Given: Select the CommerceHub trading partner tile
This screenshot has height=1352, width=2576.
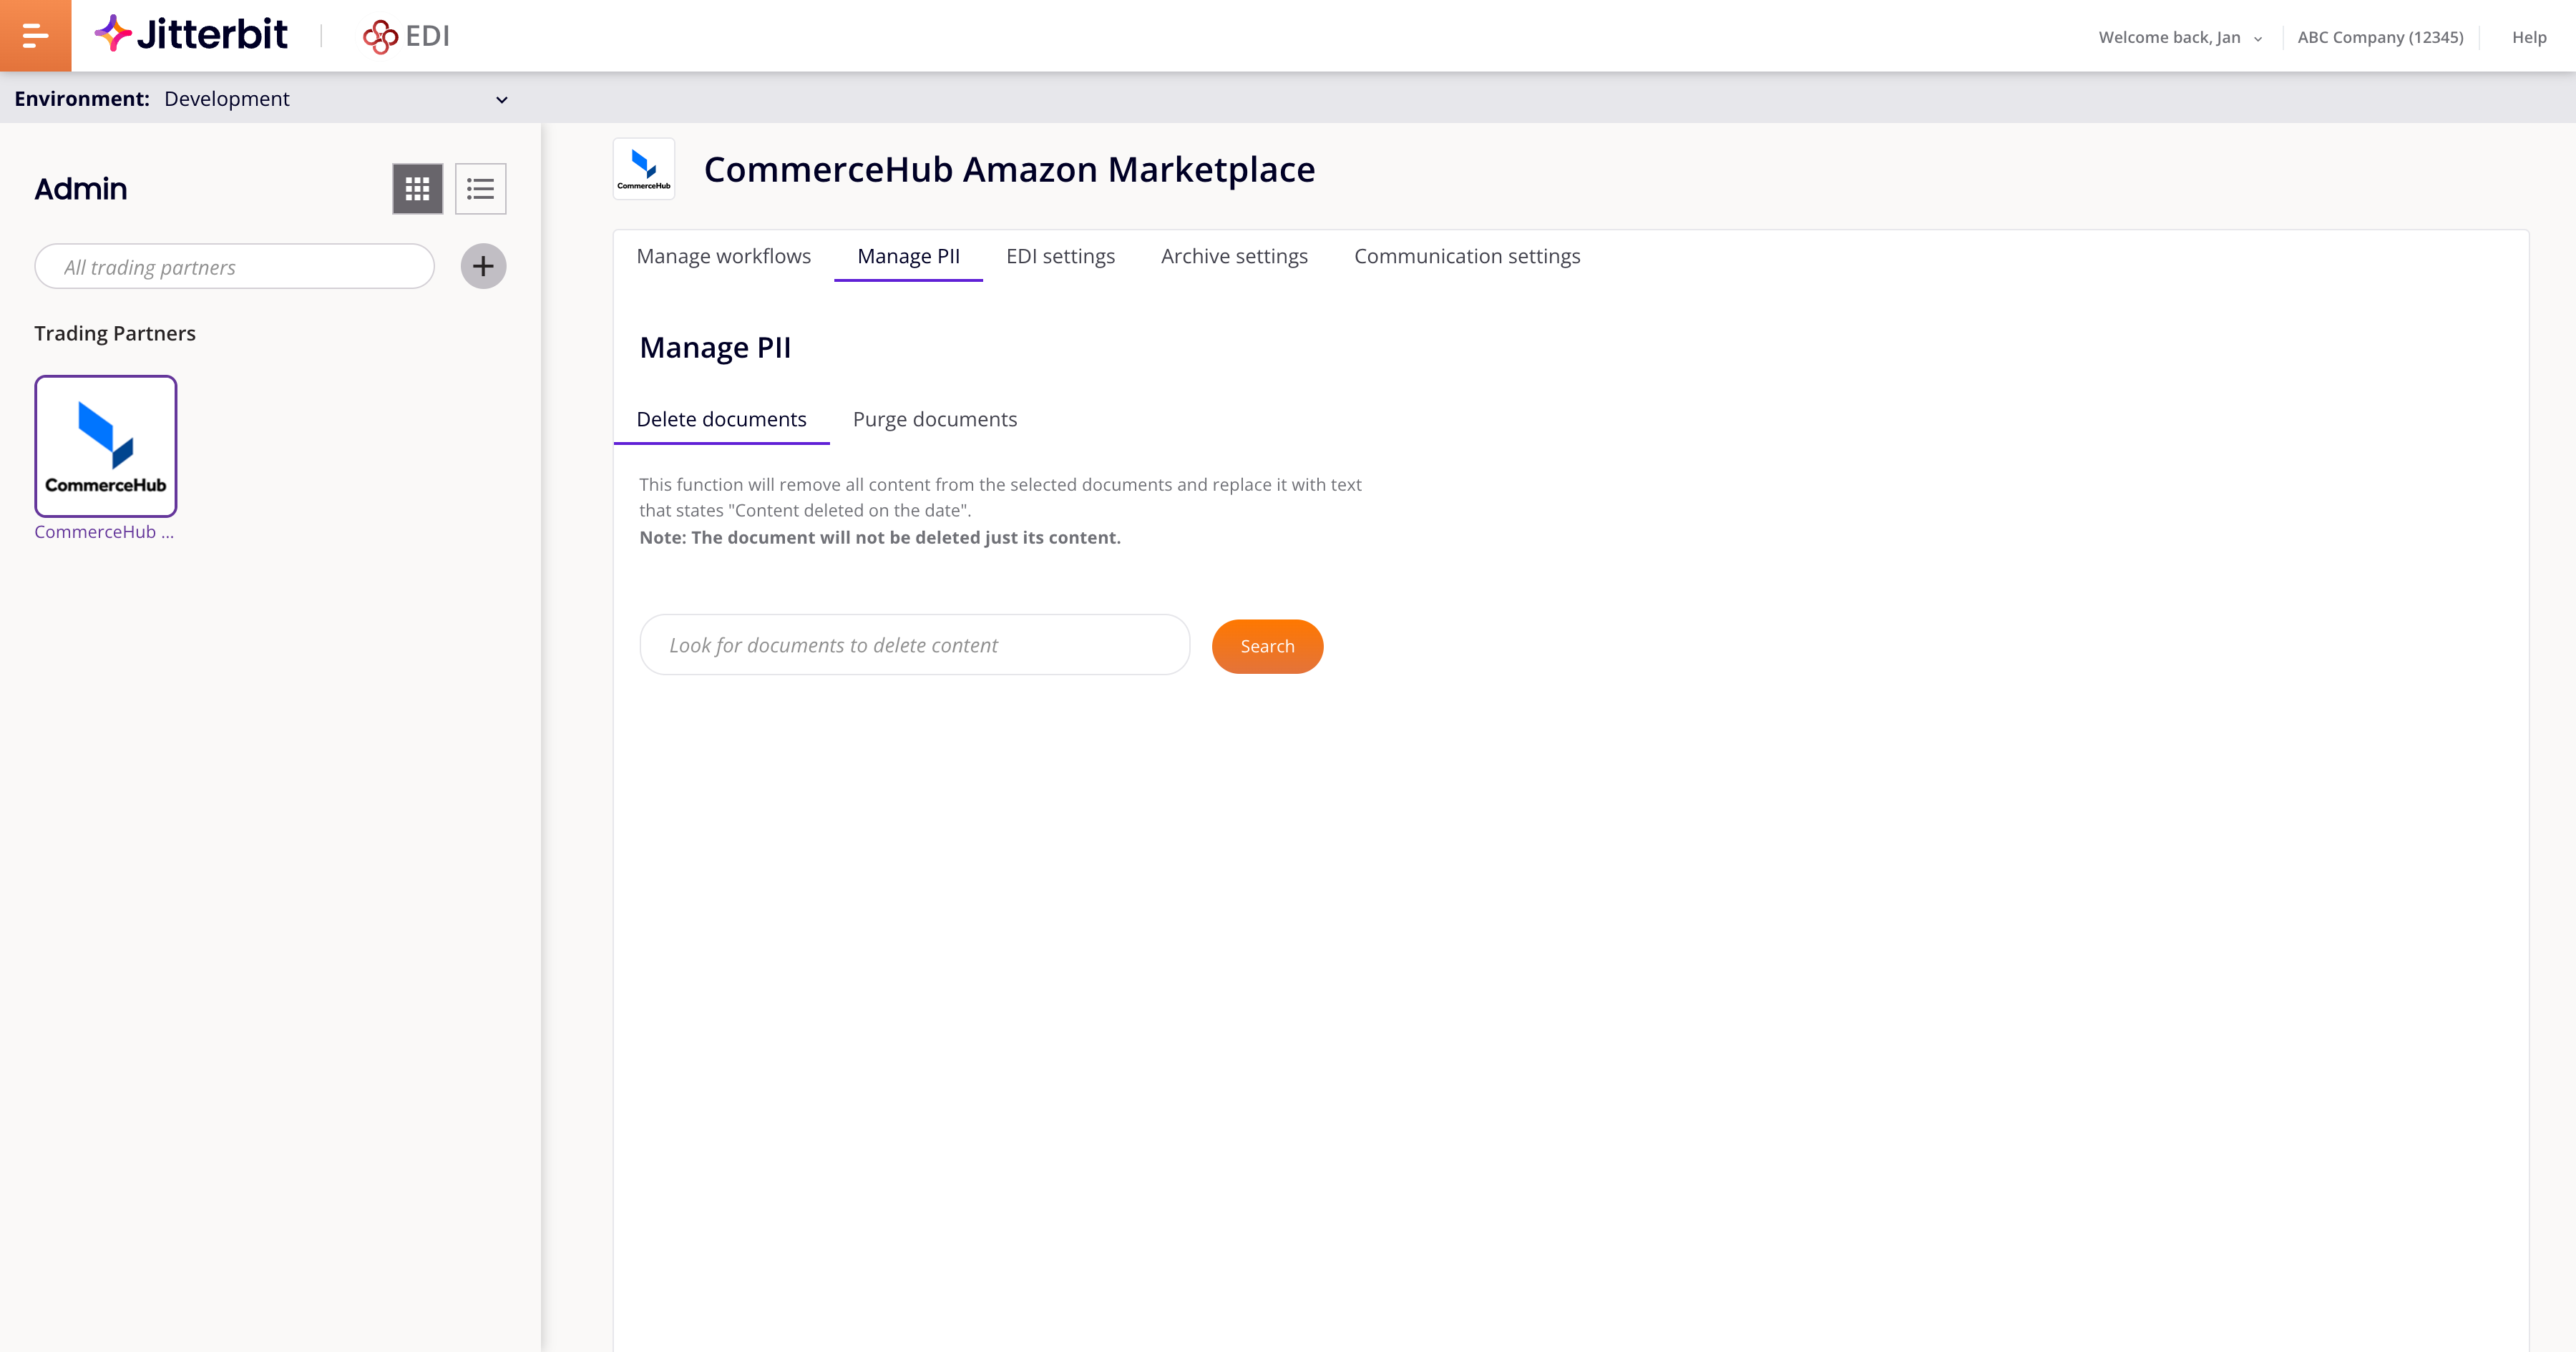Looking at the screenshot, I should 106,446.
